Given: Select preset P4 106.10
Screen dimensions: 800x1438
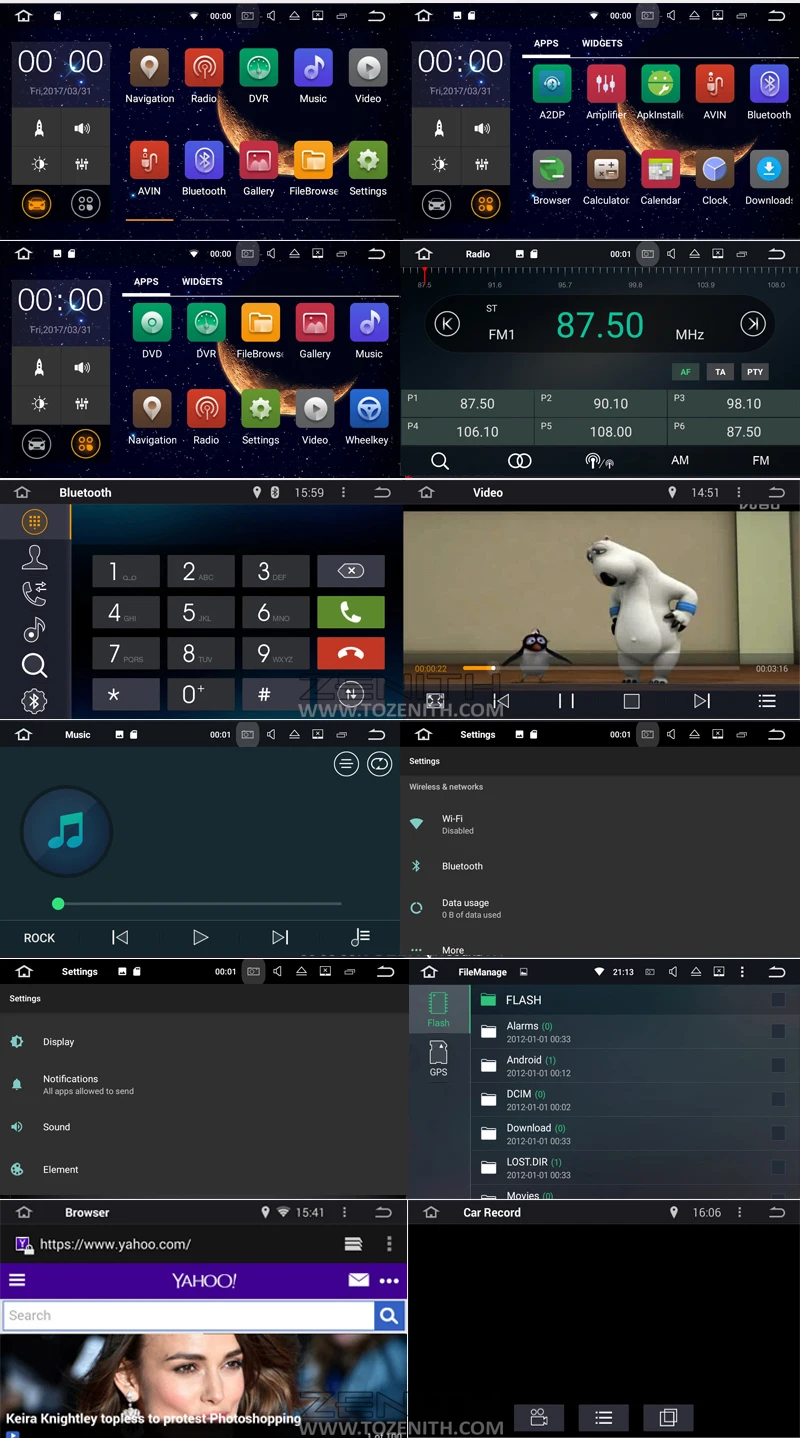Looking at the screenshot, I should coord(467,432).
